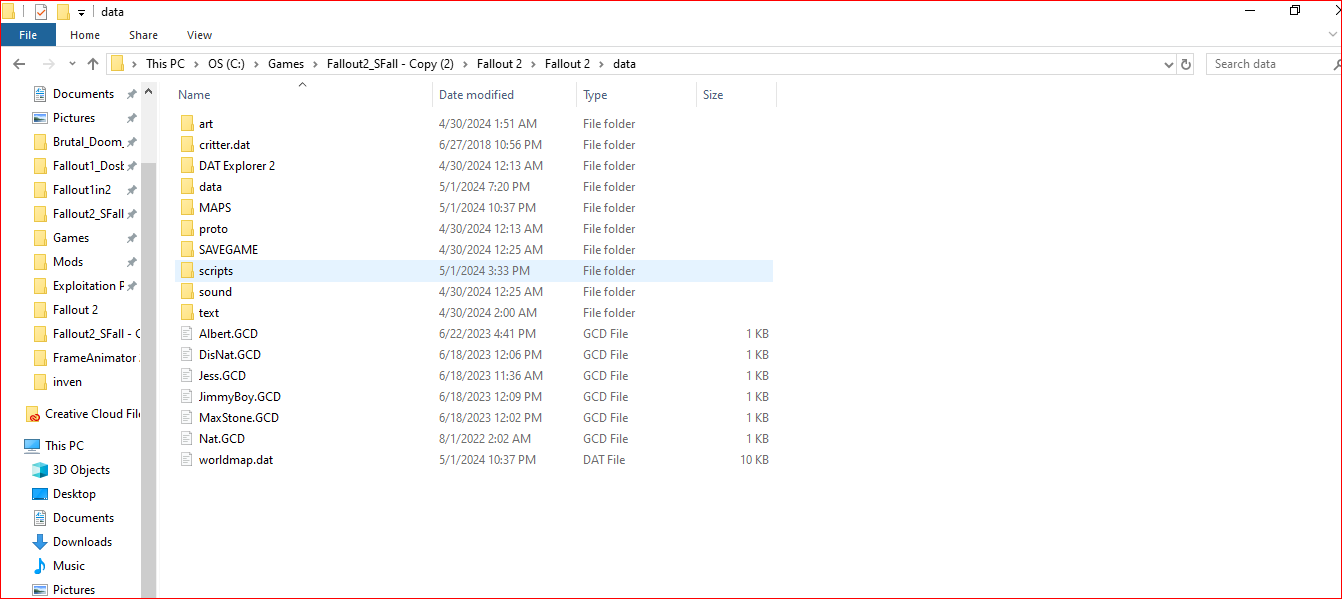Click the text folder icon
Viewport: 1342px width, 599px height.
tap(187, 313)
